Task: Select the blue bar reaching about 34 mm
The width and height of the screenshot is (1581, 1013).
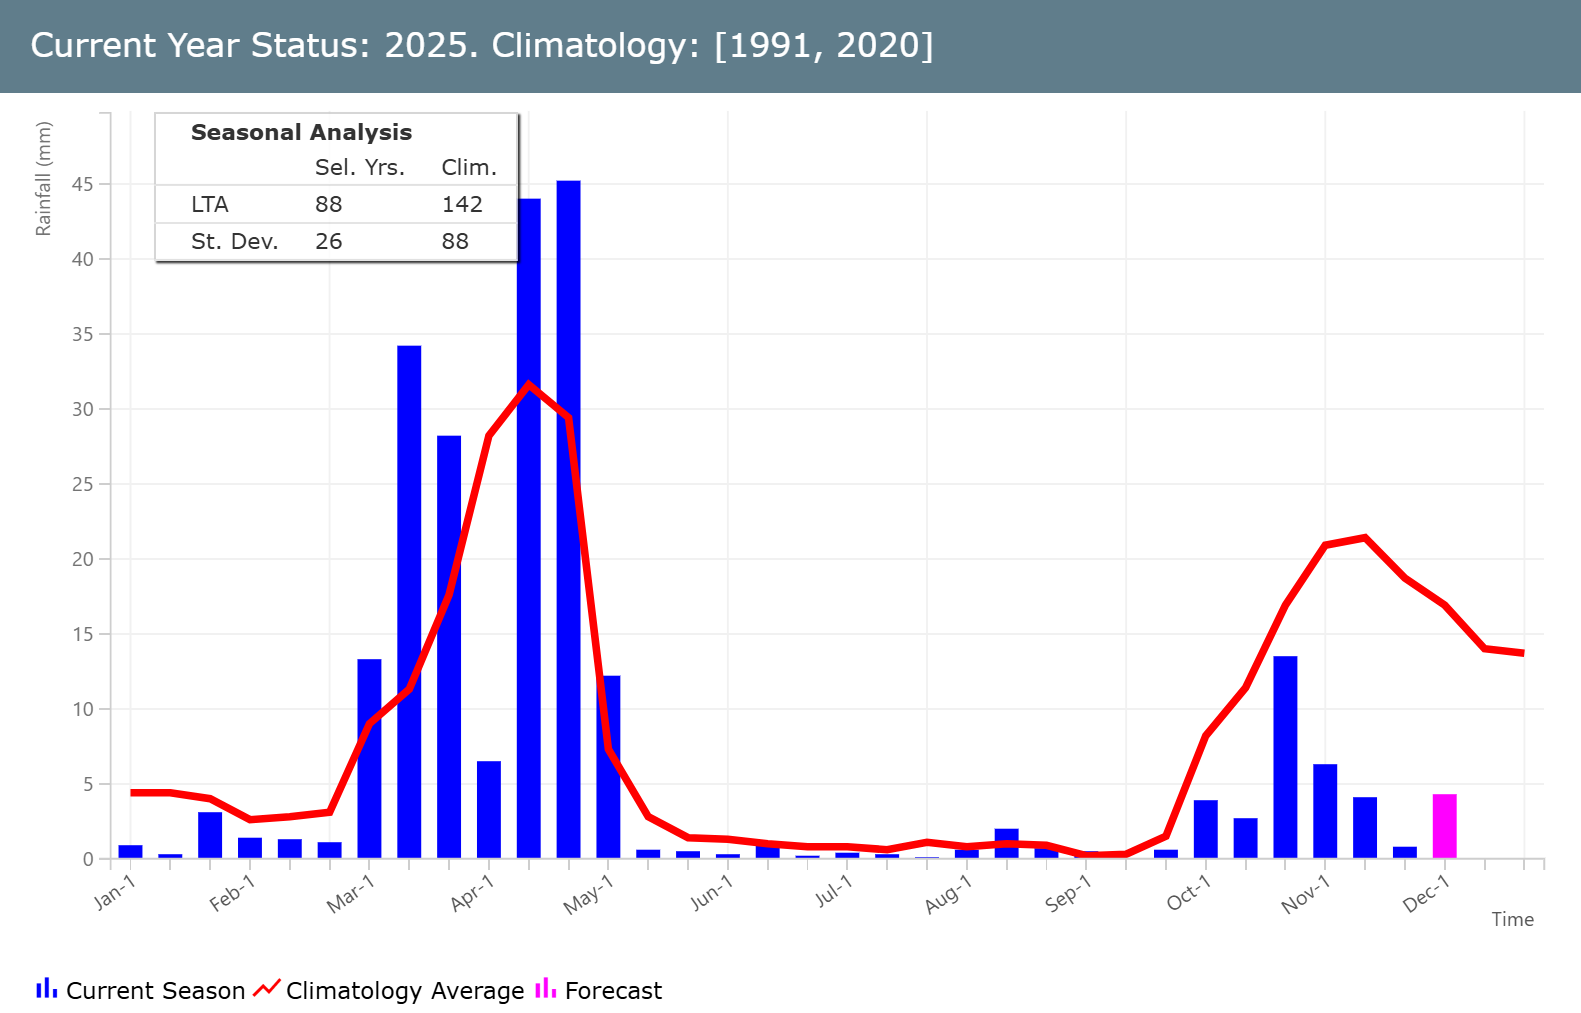Action: [409, 600]
